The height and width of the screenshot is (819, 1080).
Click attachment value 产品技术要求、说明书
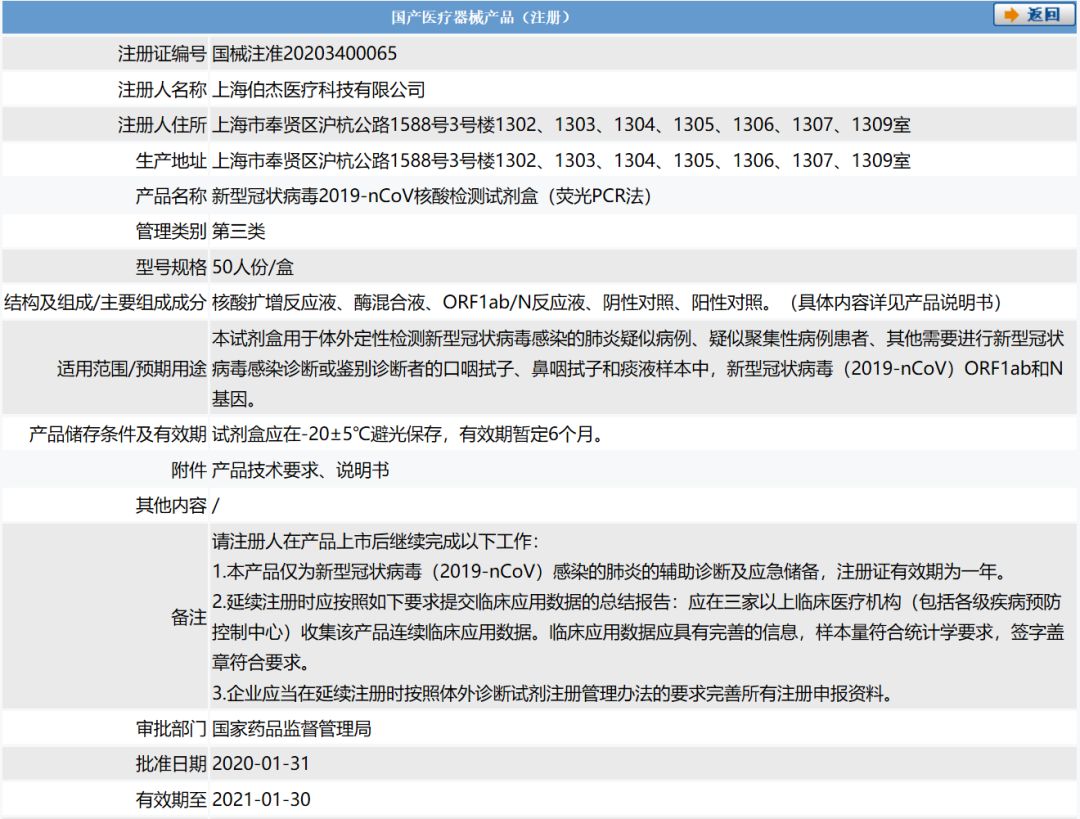[300, 470]
